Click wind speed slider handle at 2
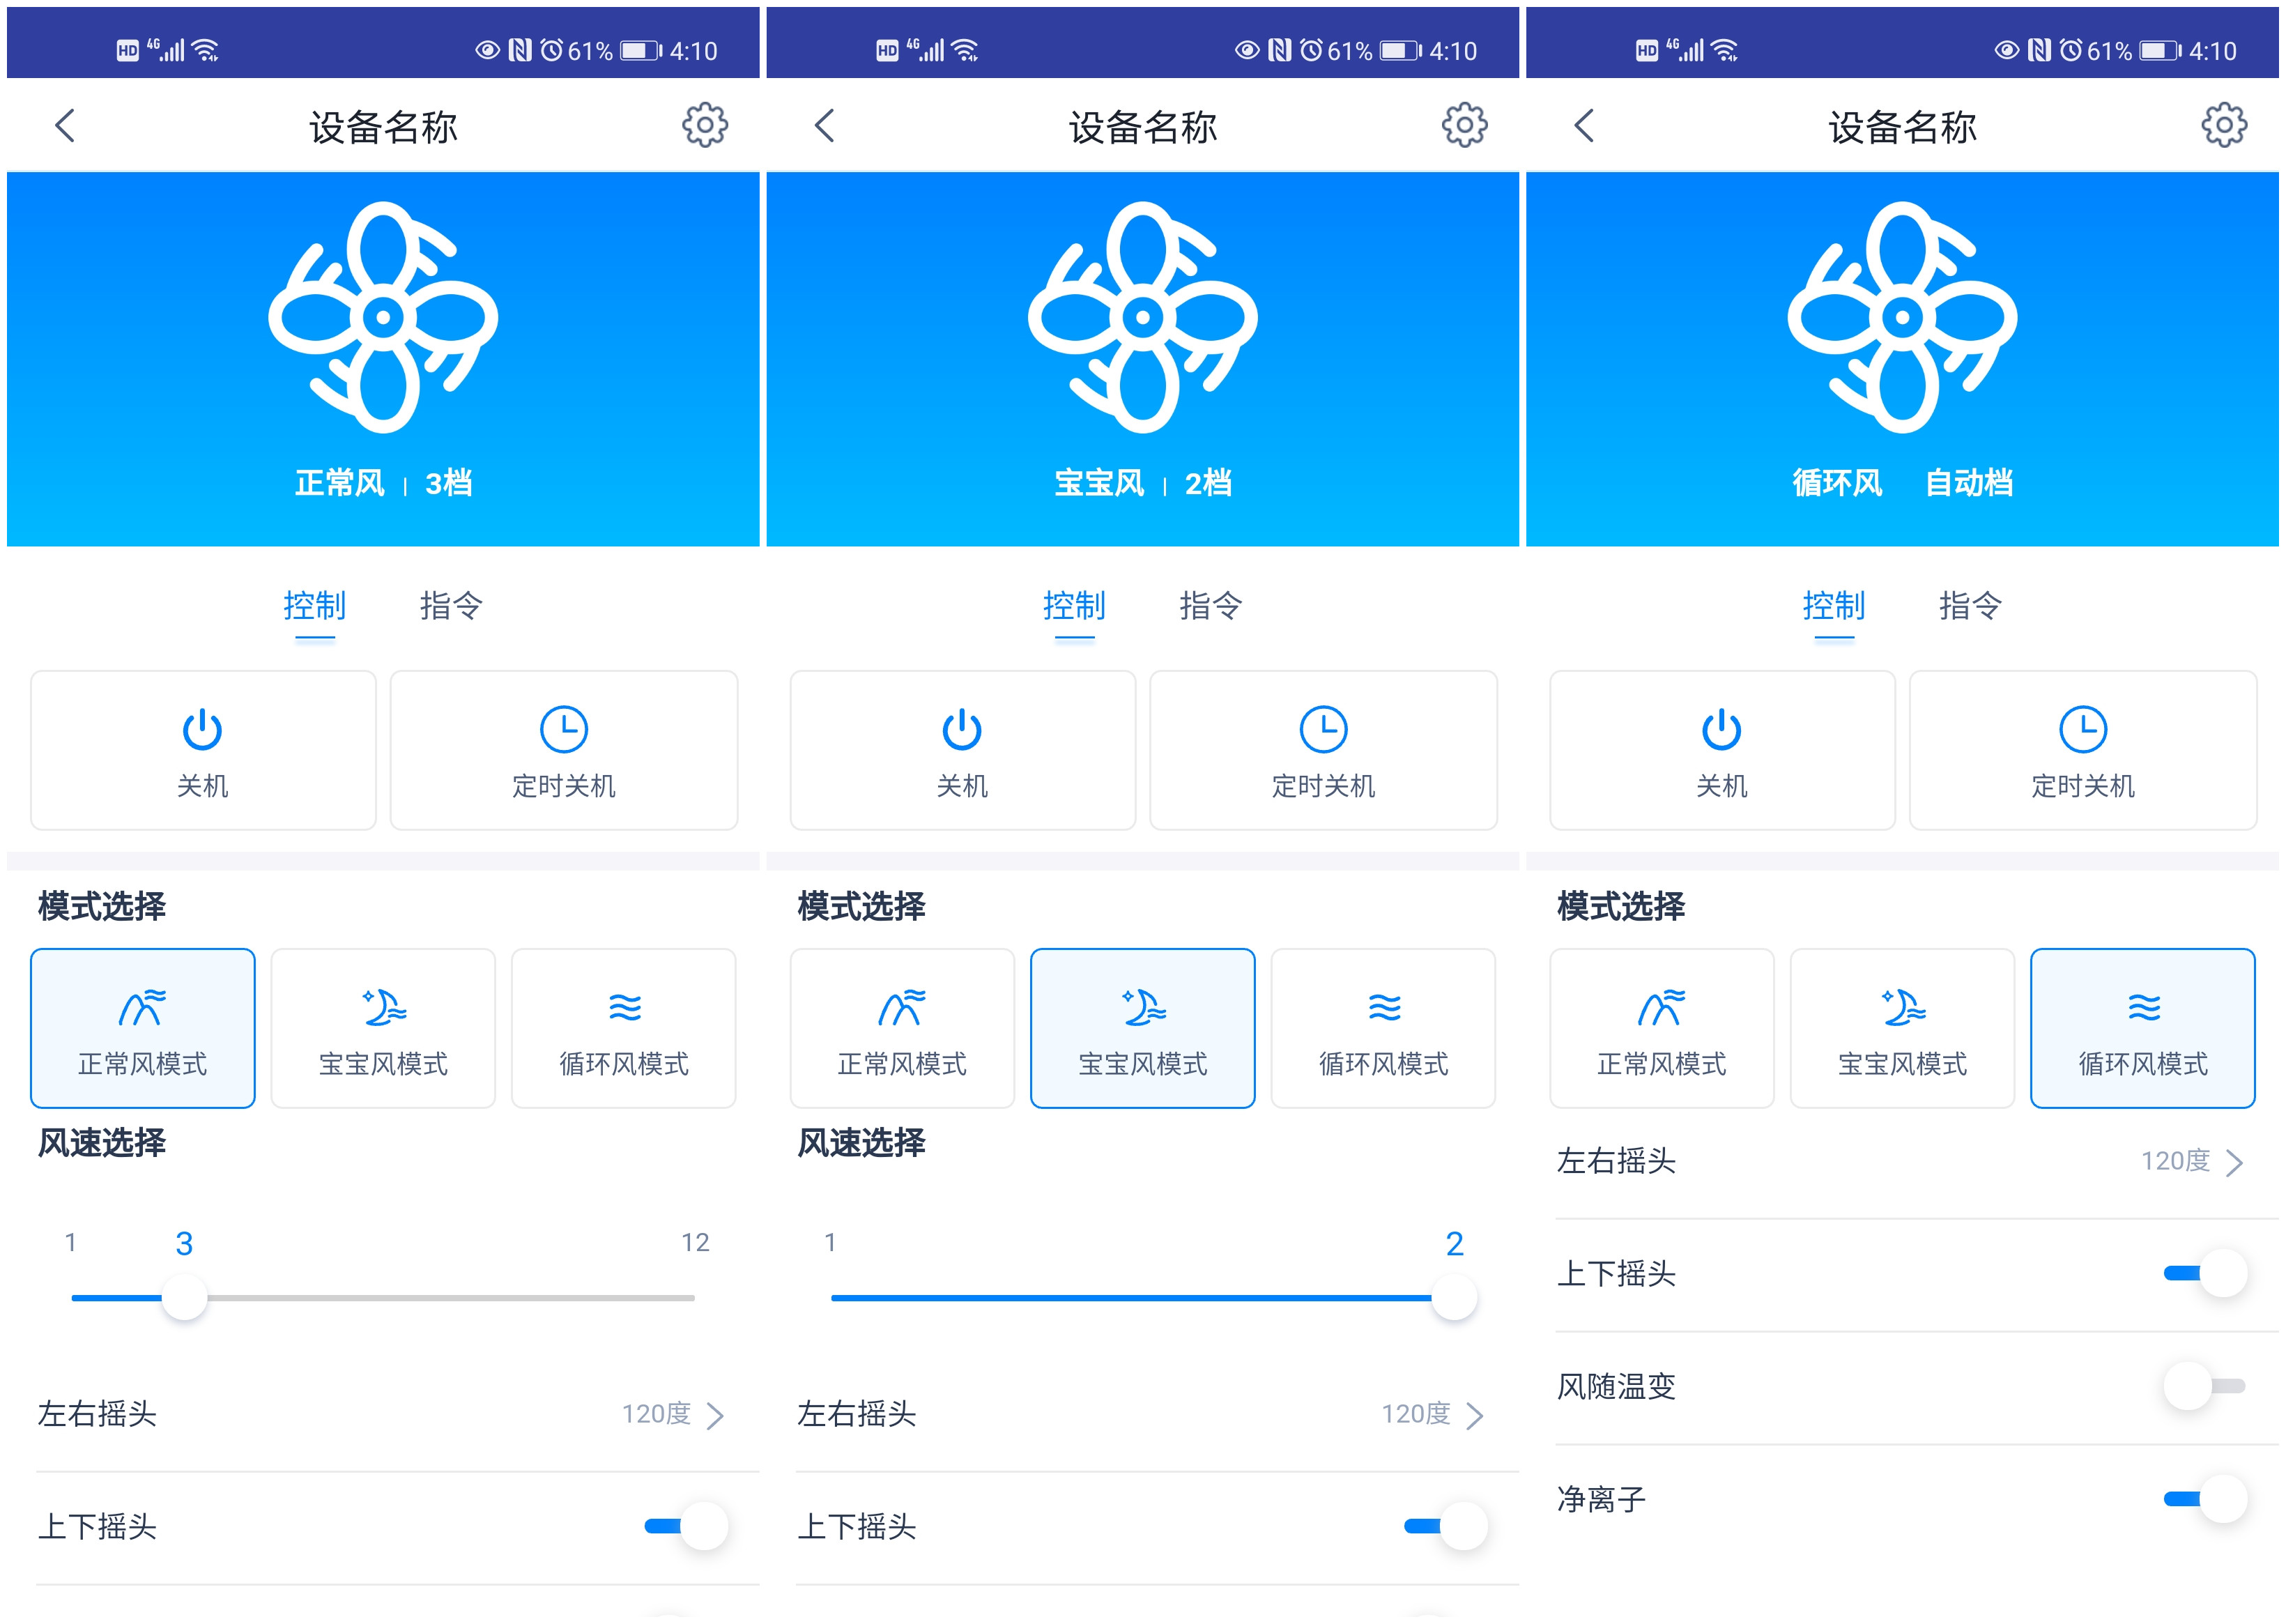 click(x=1455, y=1298)
